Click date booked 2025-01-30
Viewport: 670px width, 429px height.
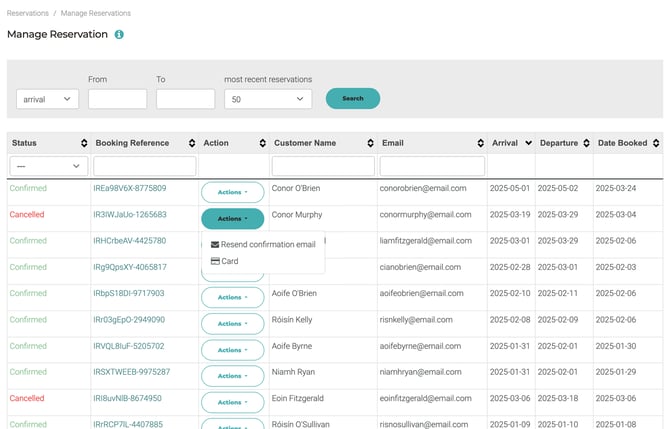click(616, 346)
